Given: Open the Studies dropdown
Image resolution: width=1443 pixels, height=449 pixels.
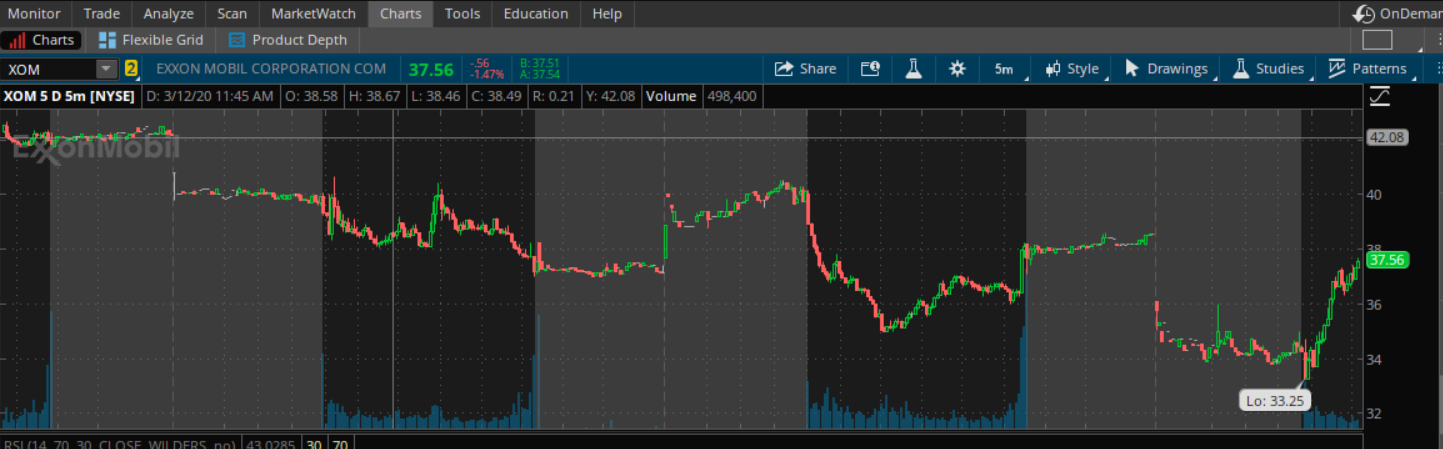Looking at the screenshot, I should point(1269,69).
